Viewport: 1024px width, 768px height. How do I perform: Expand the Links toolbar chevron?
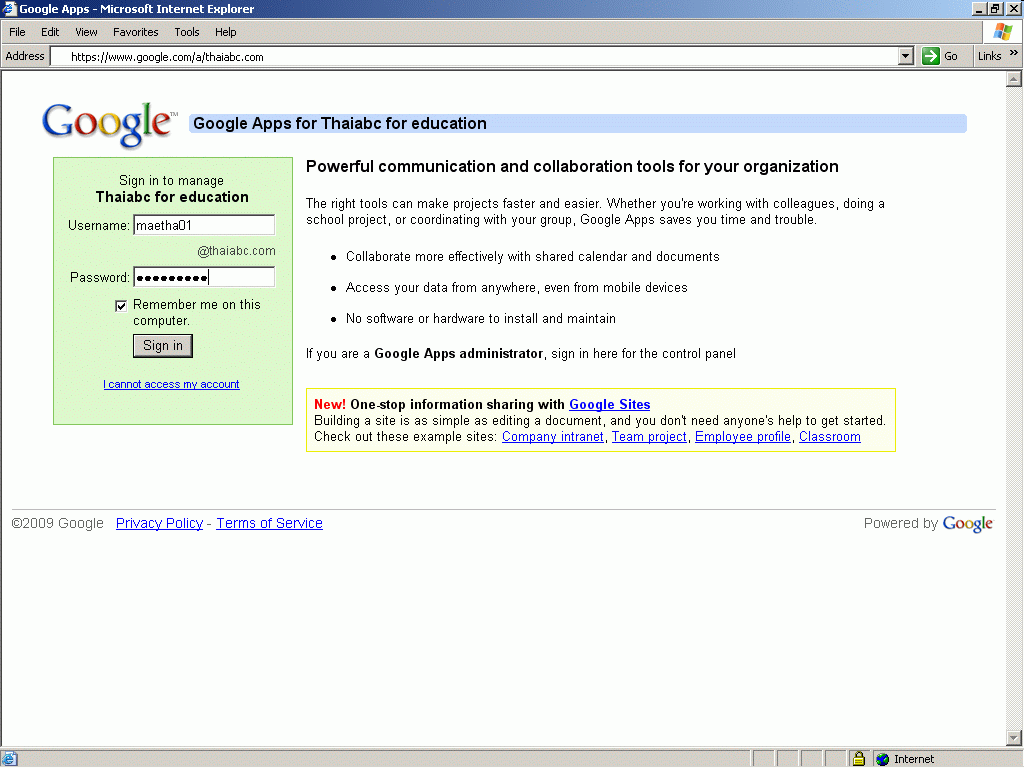[1013, 55]
